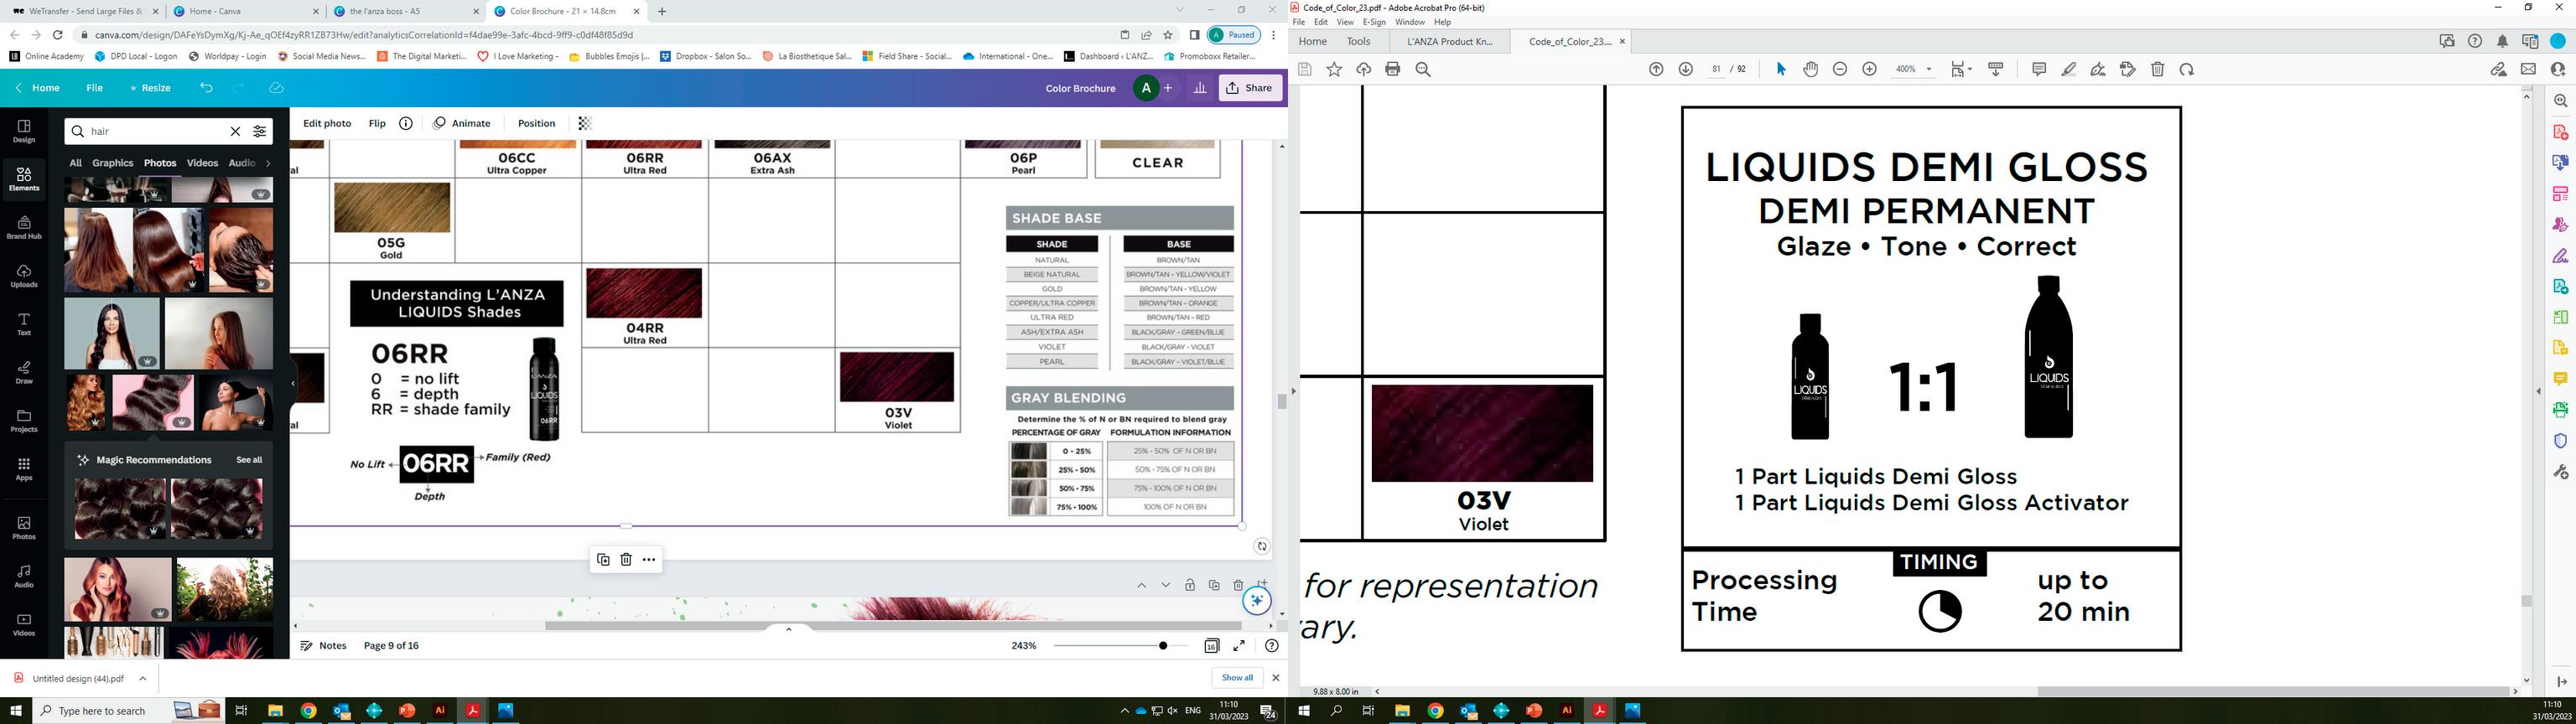
Task: Switch to the Videos tab in Elements
Action: coord(202,163)
